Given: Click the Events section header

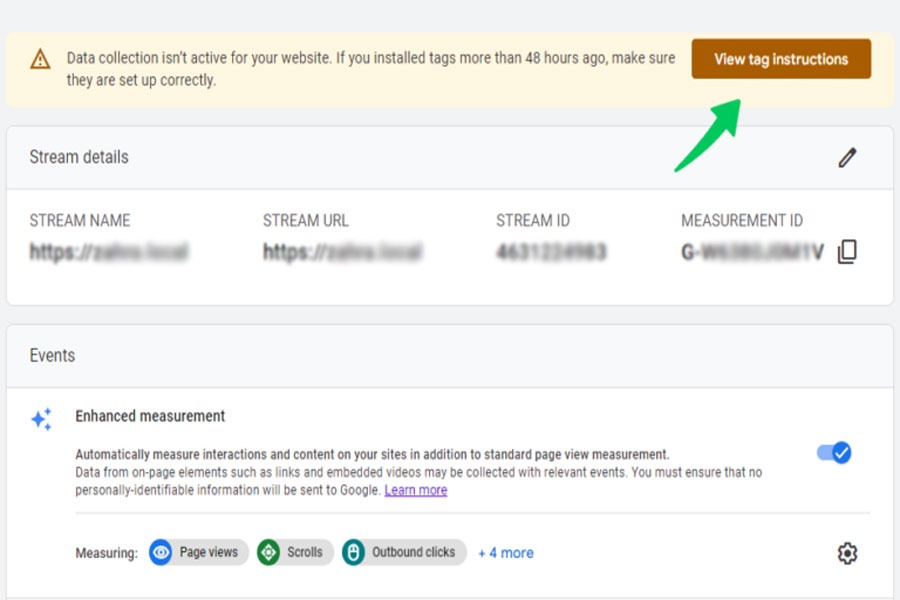Looking at the screenshot, I should [52, 355].
